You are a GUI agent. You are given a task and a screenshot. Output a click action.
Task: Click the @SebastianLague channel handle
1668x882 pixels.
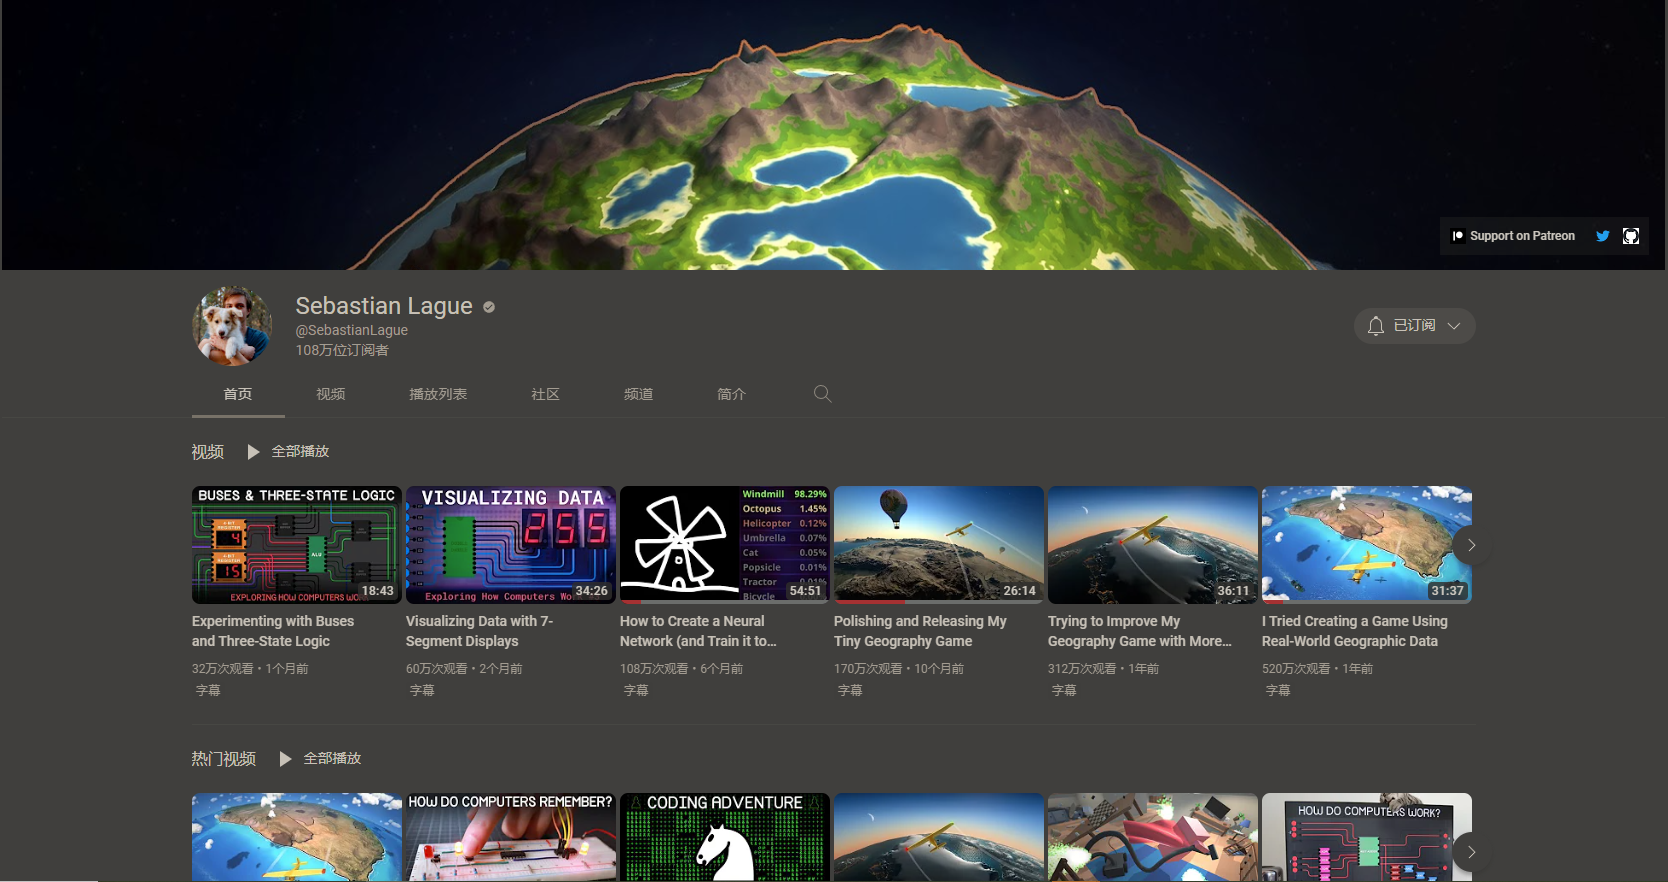[x=351, y=330]
